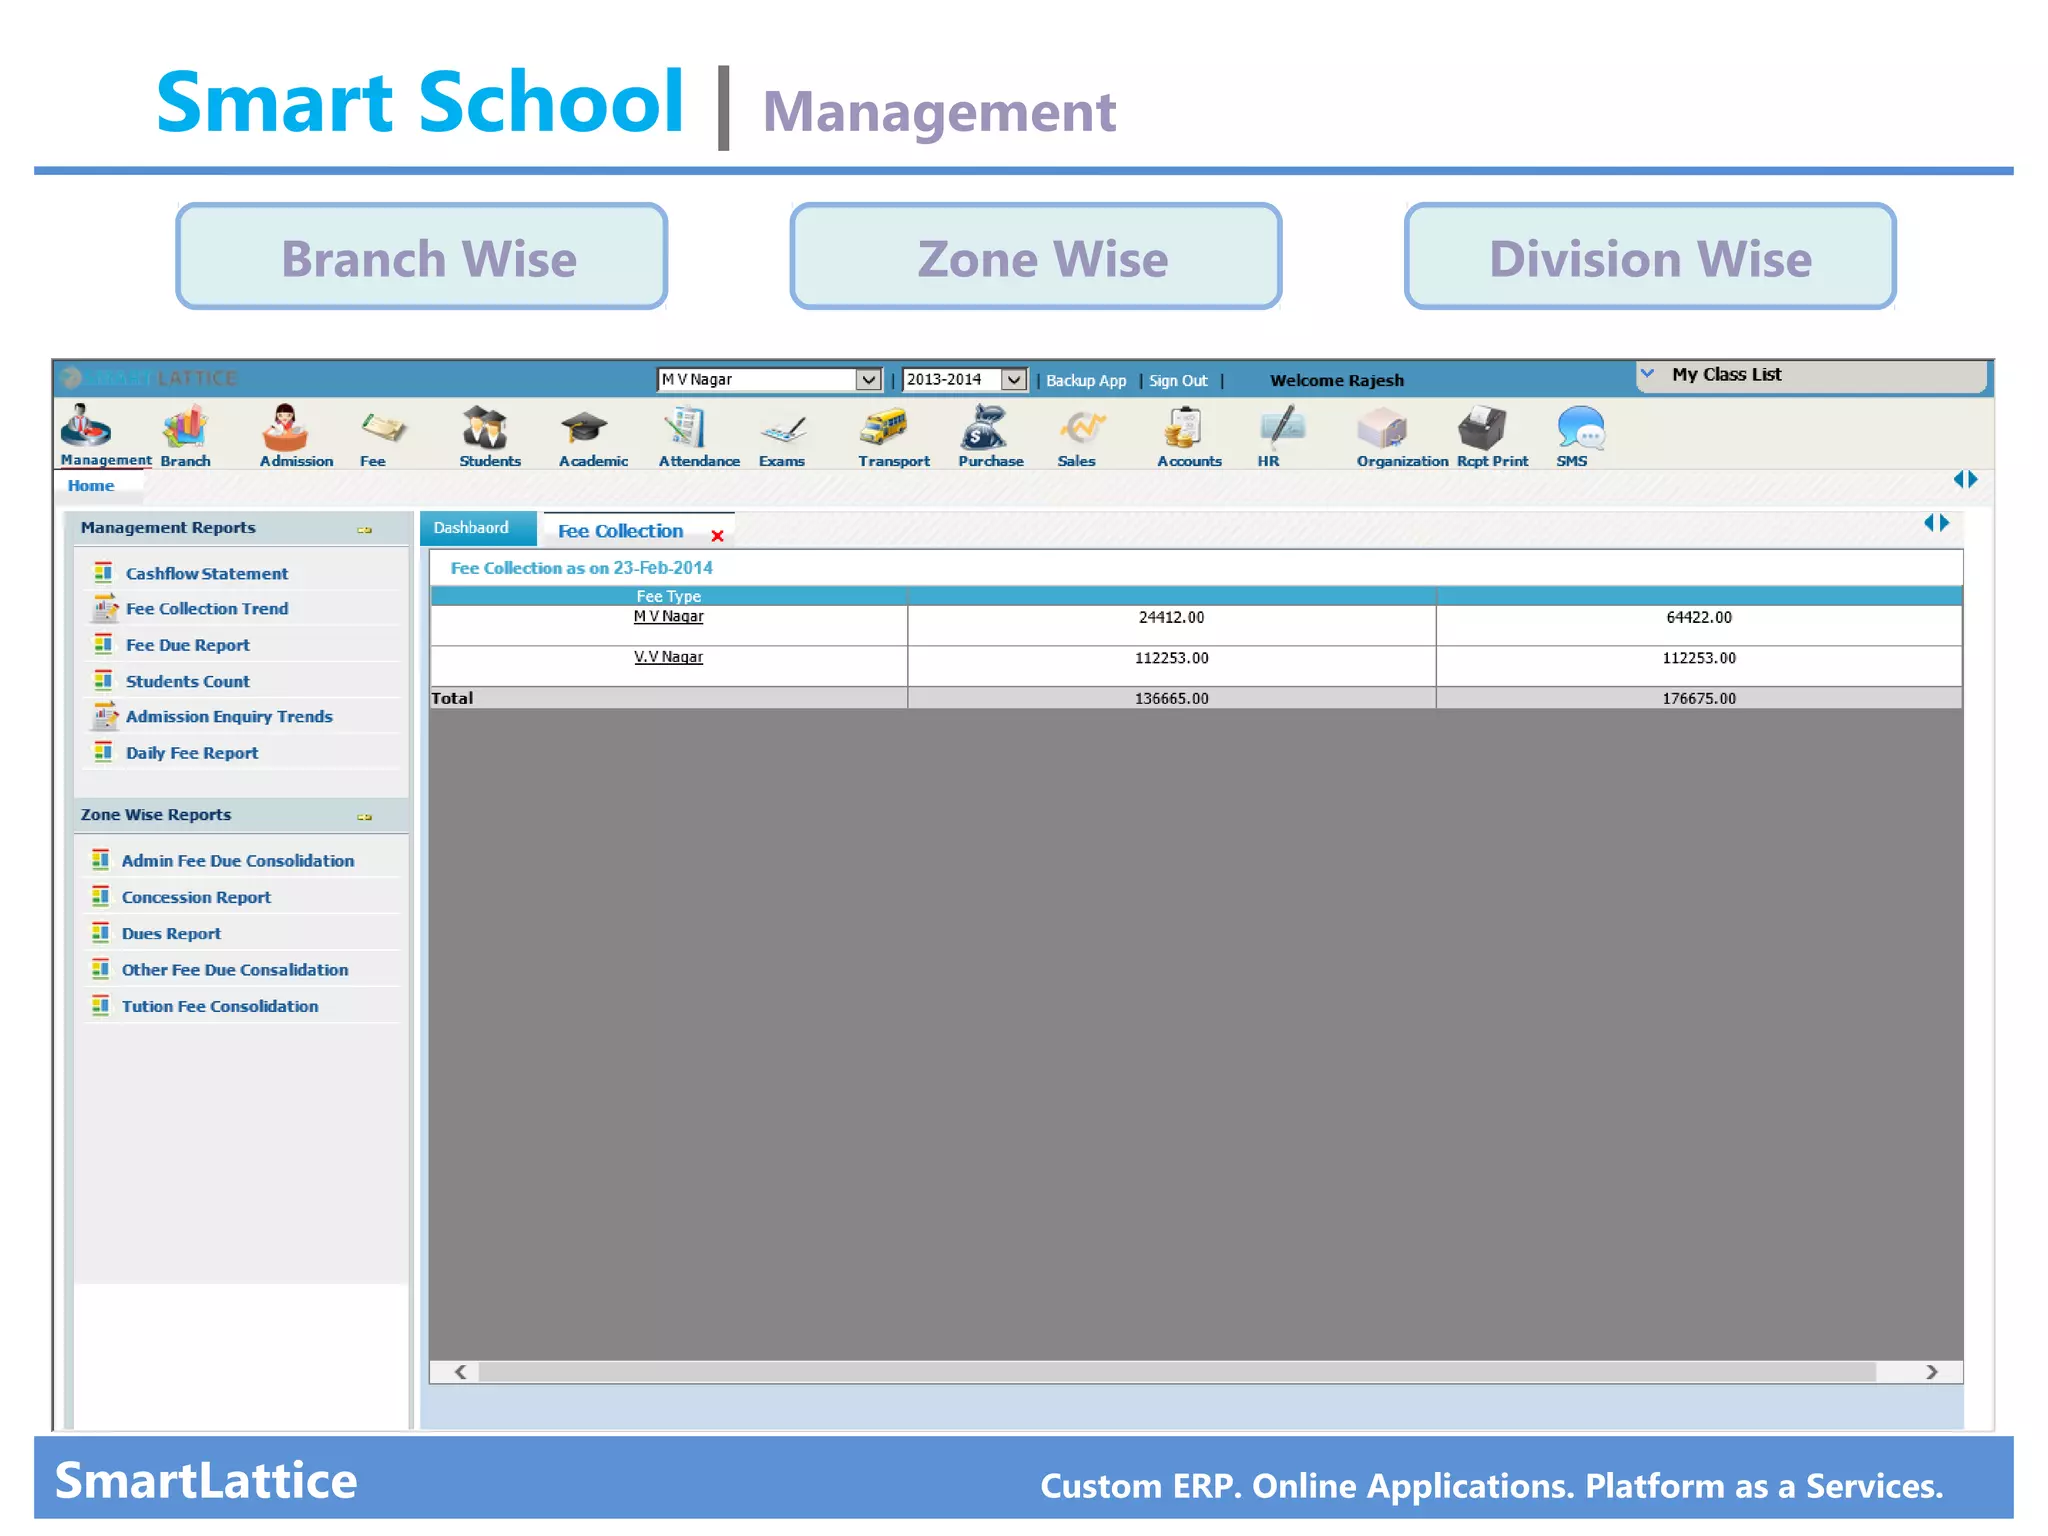Open the Branch module icon
The width and height of the screenshot is (2048, 1536).
pos(185,427)
